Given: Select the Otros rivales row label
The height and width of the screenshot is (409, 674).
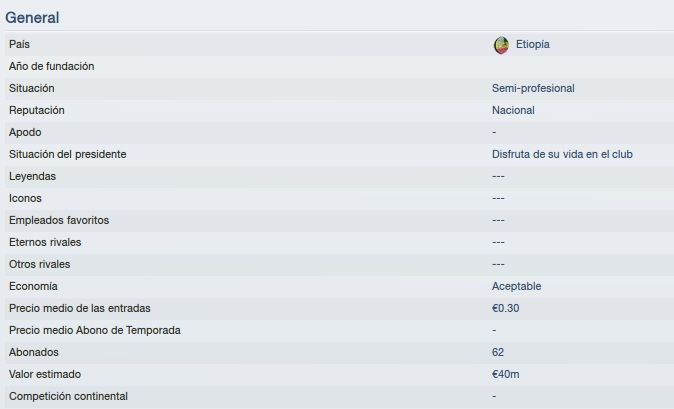Looking at the screenshot, I should point(40,264).
